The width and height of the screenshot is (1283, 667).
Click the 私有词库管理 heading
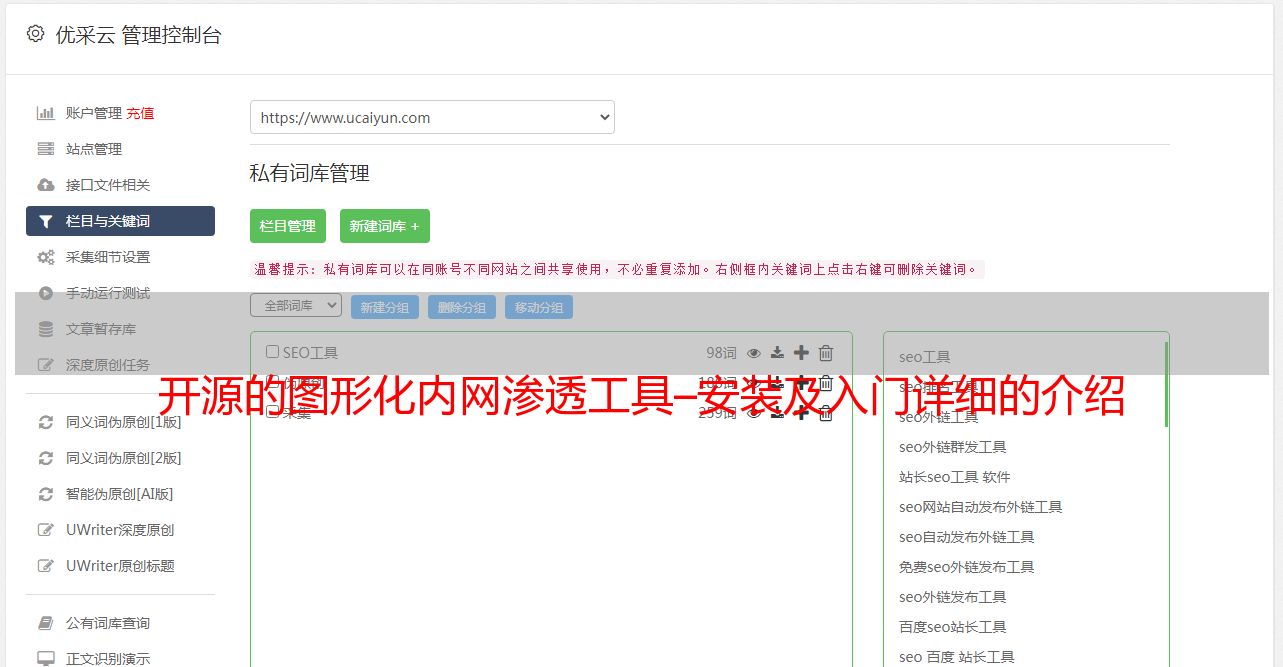[310, 173]
